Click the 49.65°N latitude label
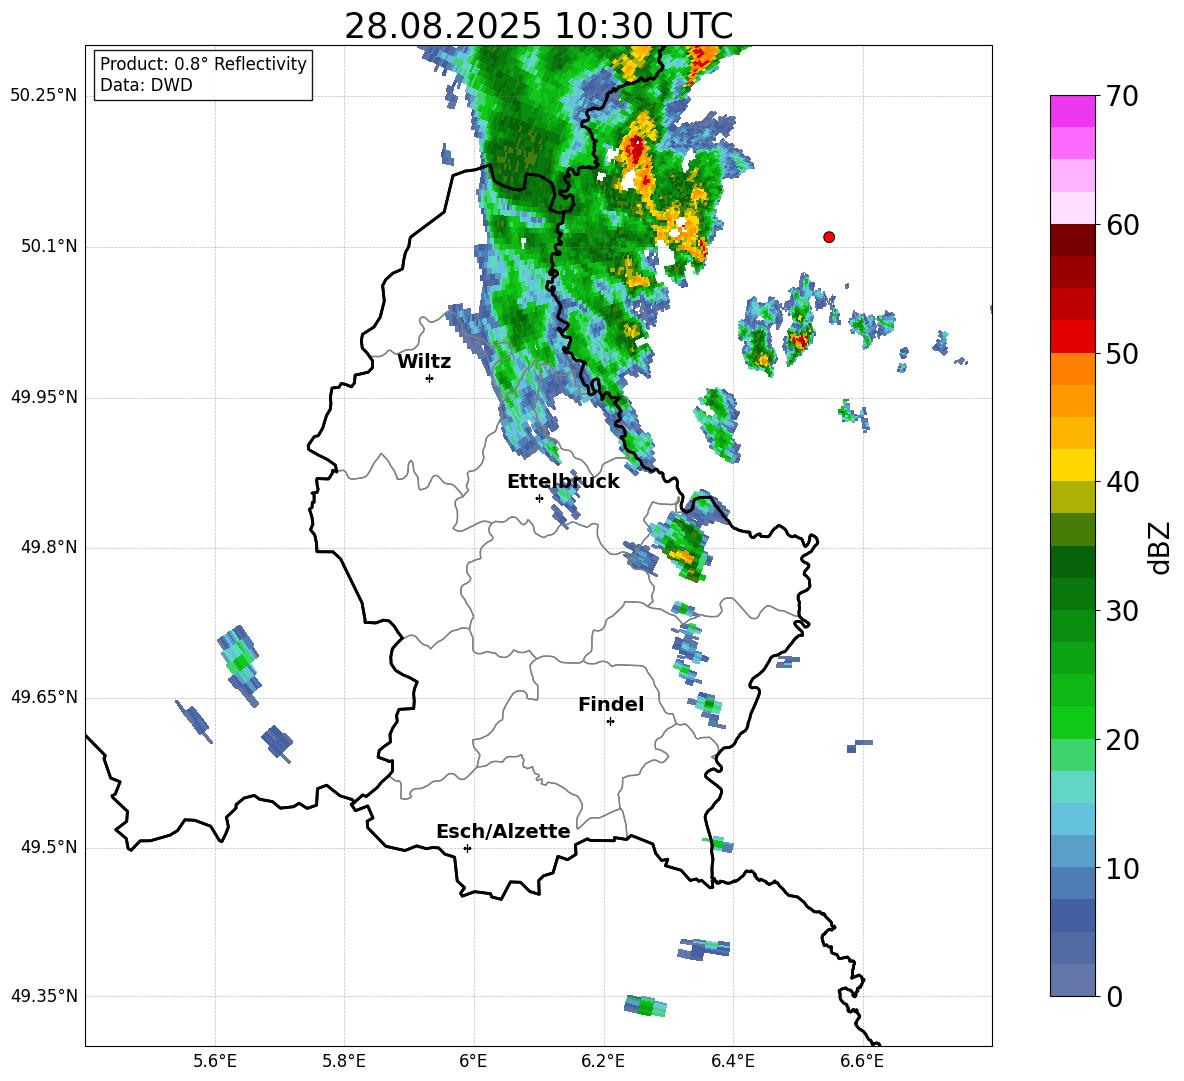1184x1081 pixels. (44, 697)
